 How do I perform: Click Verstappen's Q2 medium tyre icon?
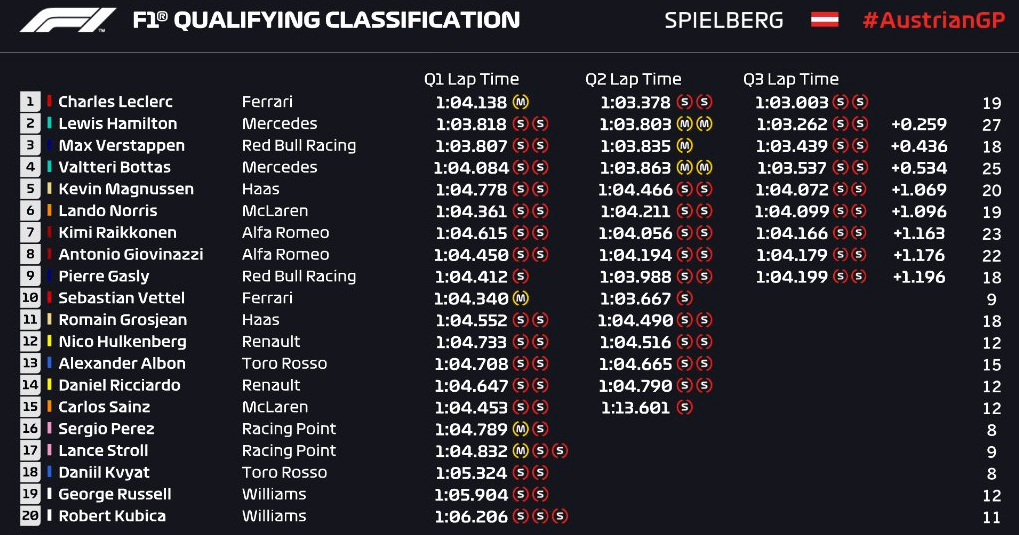[x=684, y=146]
